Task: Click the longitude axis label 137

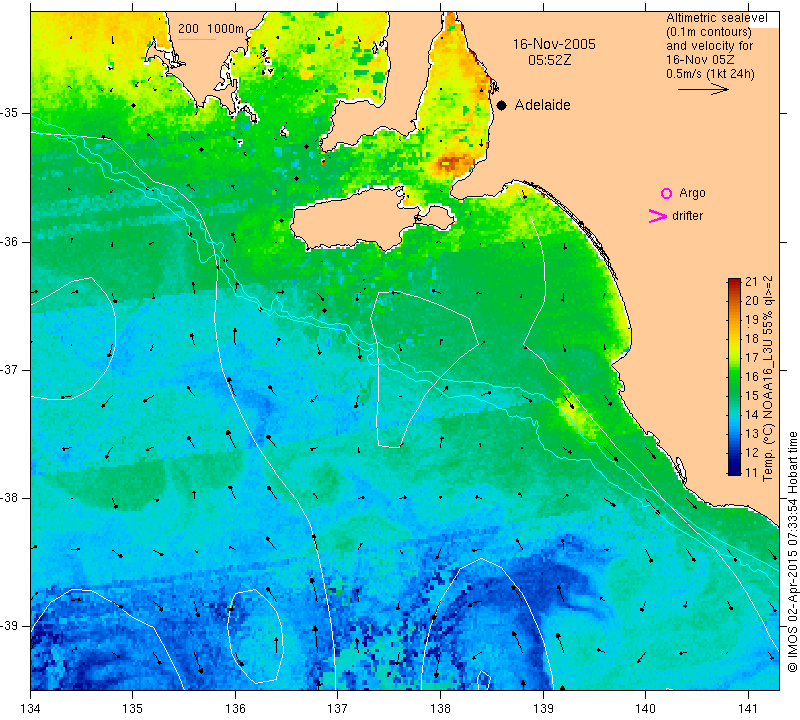Action: point(337,709)
